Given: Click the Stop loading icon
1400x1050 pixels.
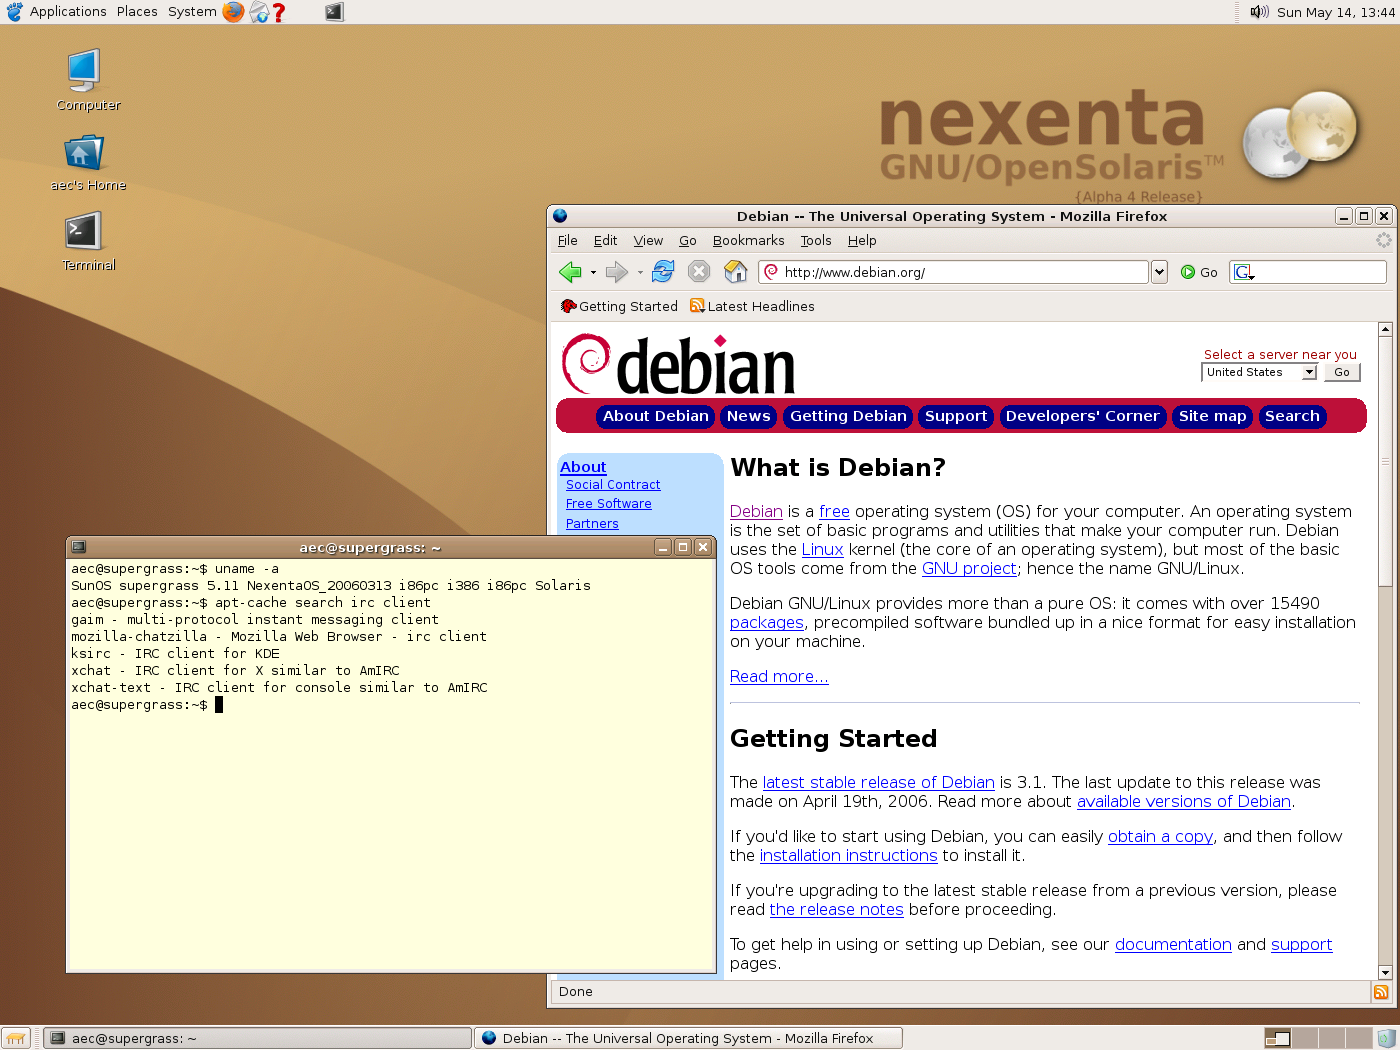Looking at the screenshot, I should [699, 272].
